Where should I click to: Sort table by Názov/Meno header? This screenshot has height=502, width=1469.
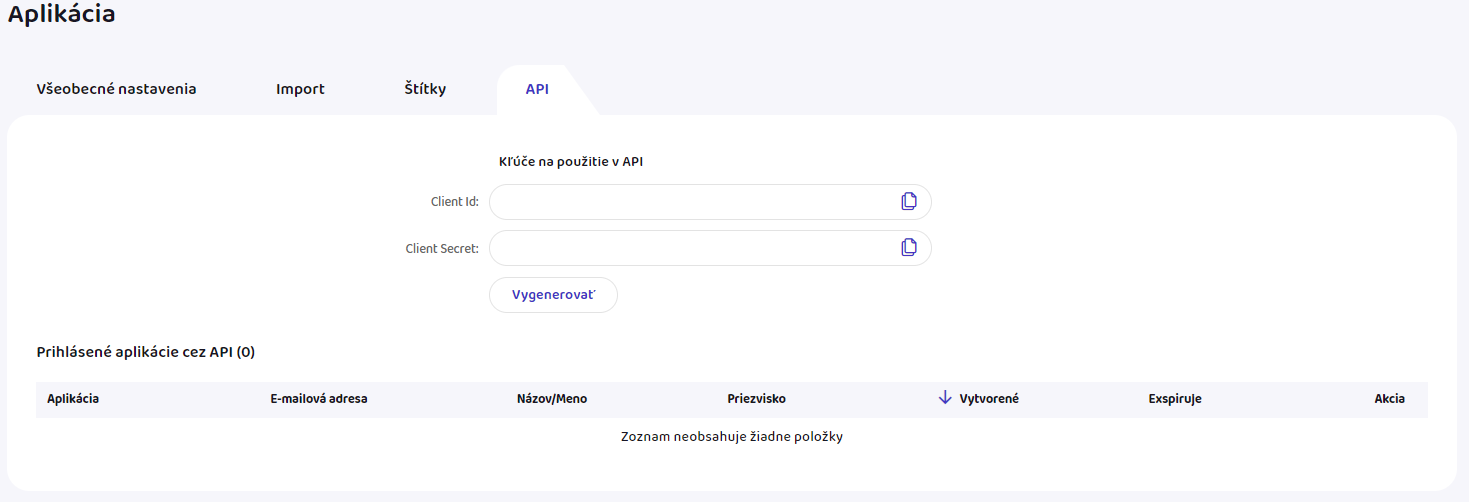tap(551, 399)
